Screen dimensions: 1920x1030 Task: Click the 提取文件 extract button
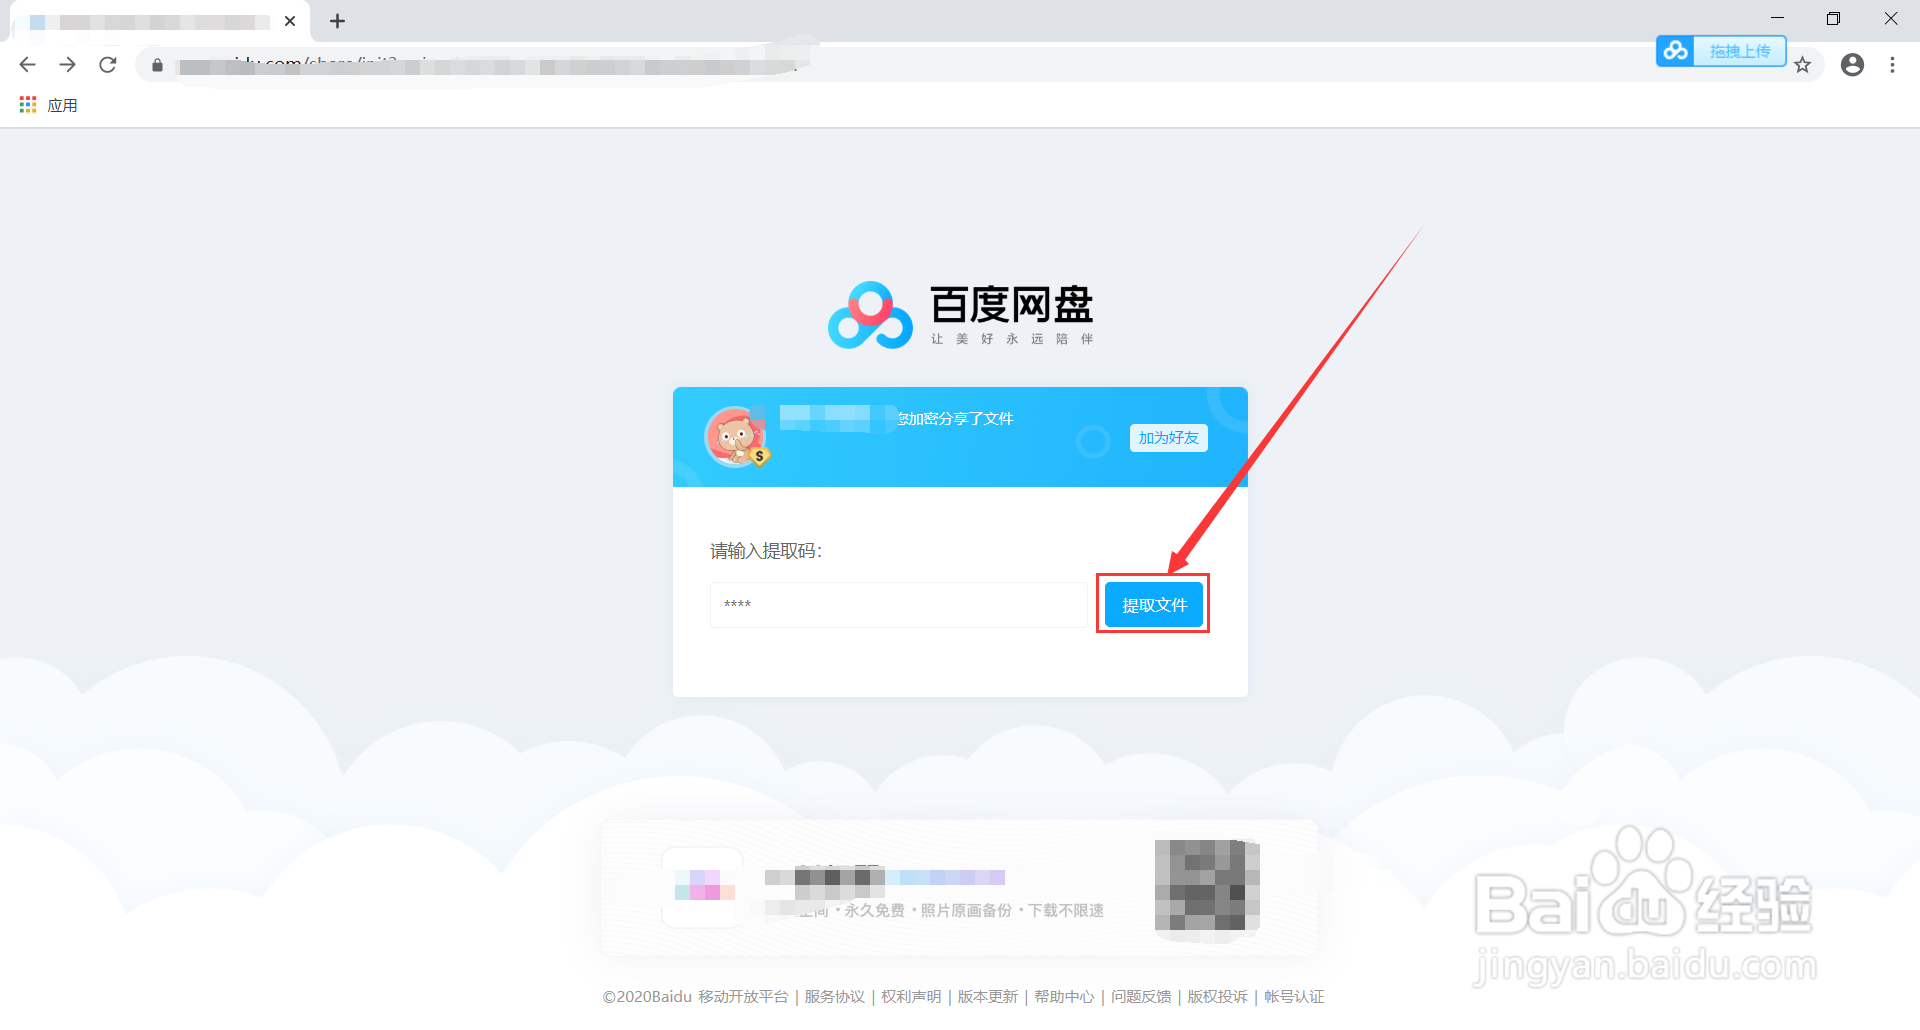click(1152, 604)
